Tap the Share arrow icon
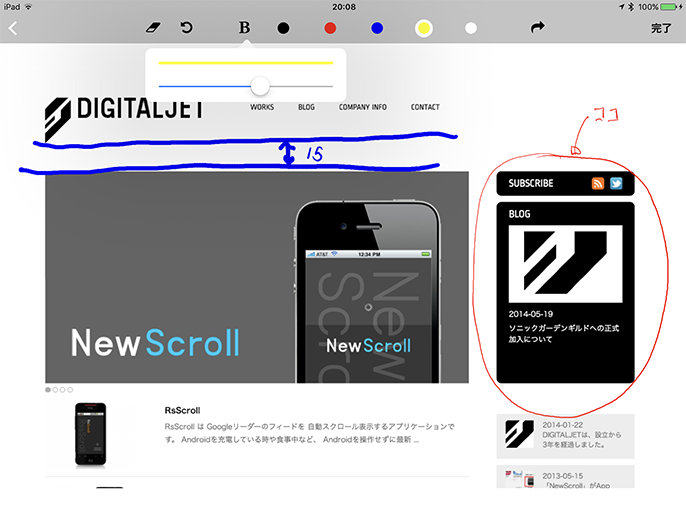 (x=538, y=28)
